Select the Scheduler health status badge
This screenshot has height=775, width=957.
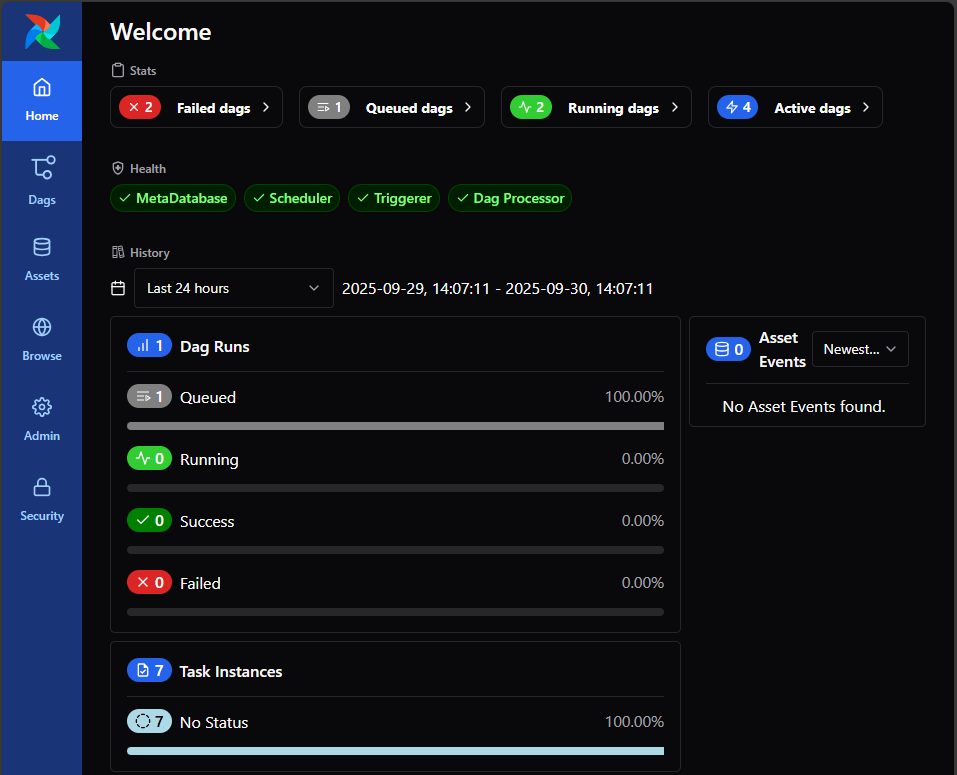(x=292, y=198)
